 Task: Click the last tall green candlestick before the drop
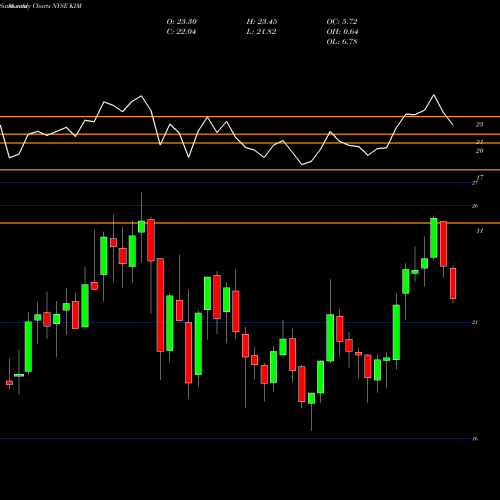pyautogui.click(x=434, y=238)
